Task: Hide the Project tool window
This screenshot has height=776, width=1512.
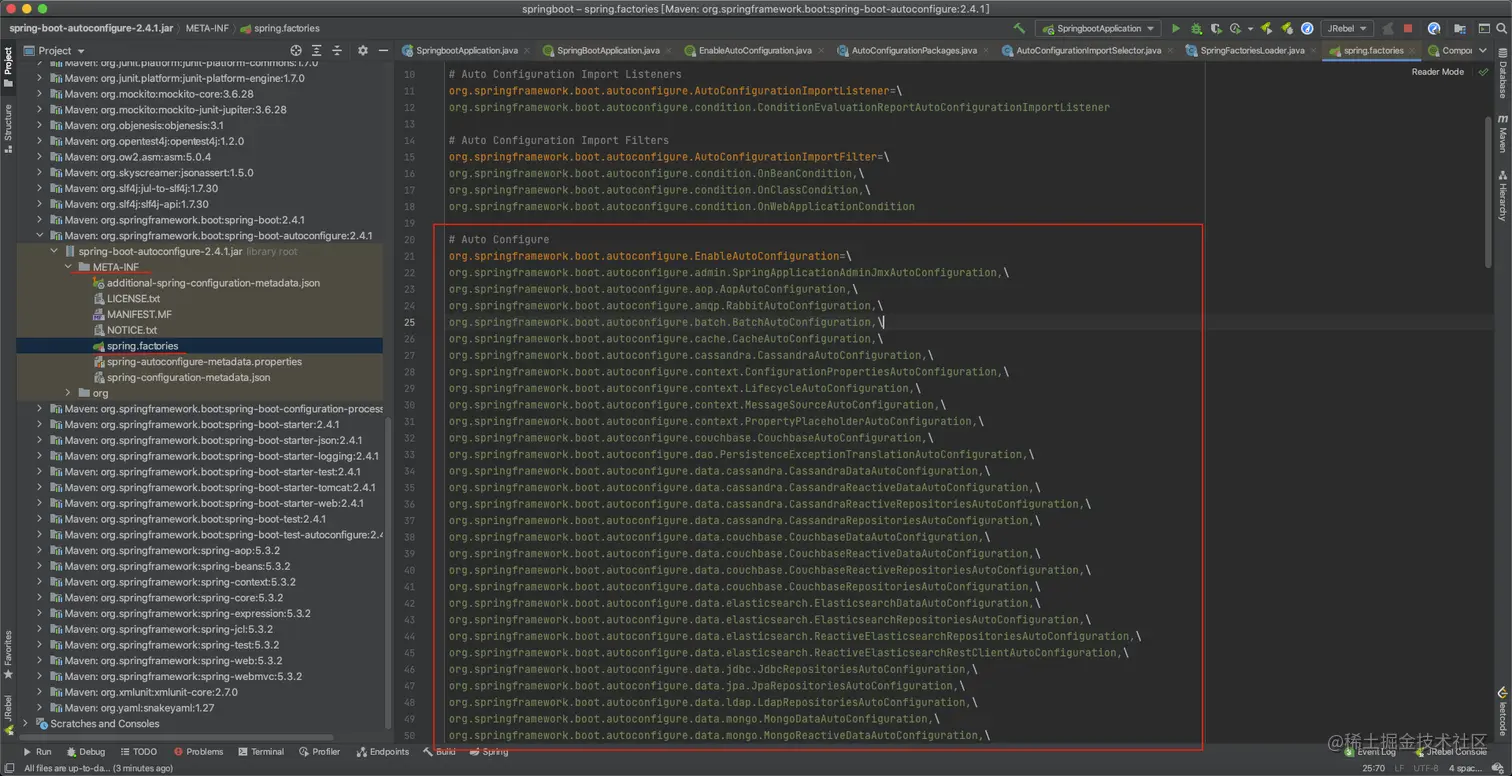Action: click(x=383, y=50)
